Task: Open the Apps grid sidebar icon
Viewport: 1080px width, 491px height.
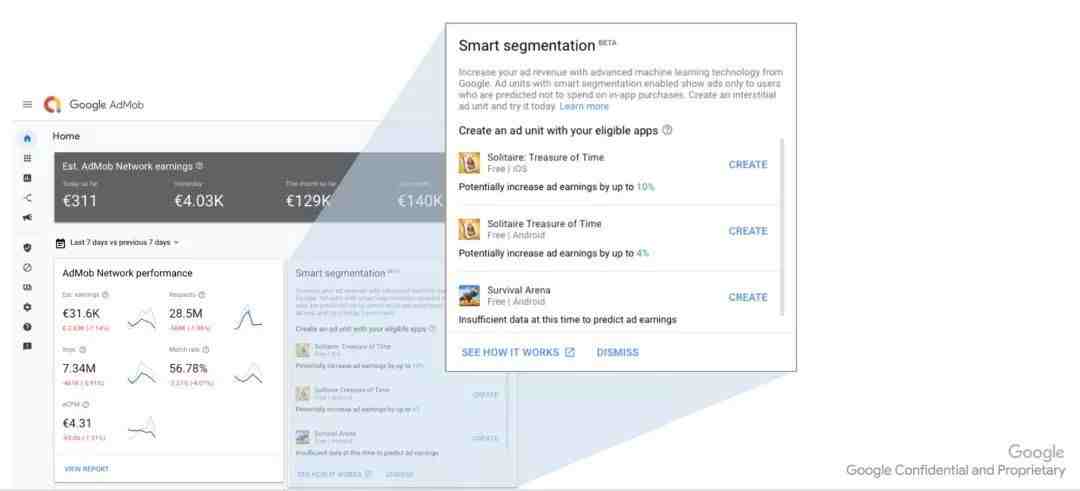Action: pos(28,158)
